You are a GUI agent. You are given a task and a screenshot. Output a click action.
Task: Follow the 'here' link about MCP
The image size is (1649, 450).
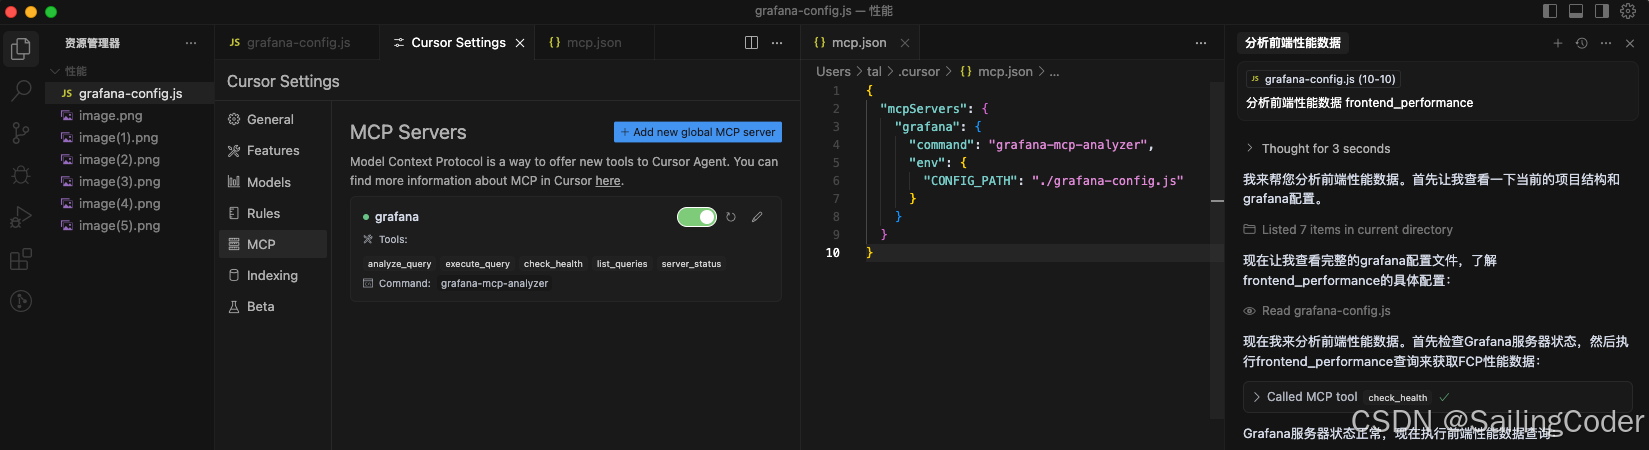608,181
